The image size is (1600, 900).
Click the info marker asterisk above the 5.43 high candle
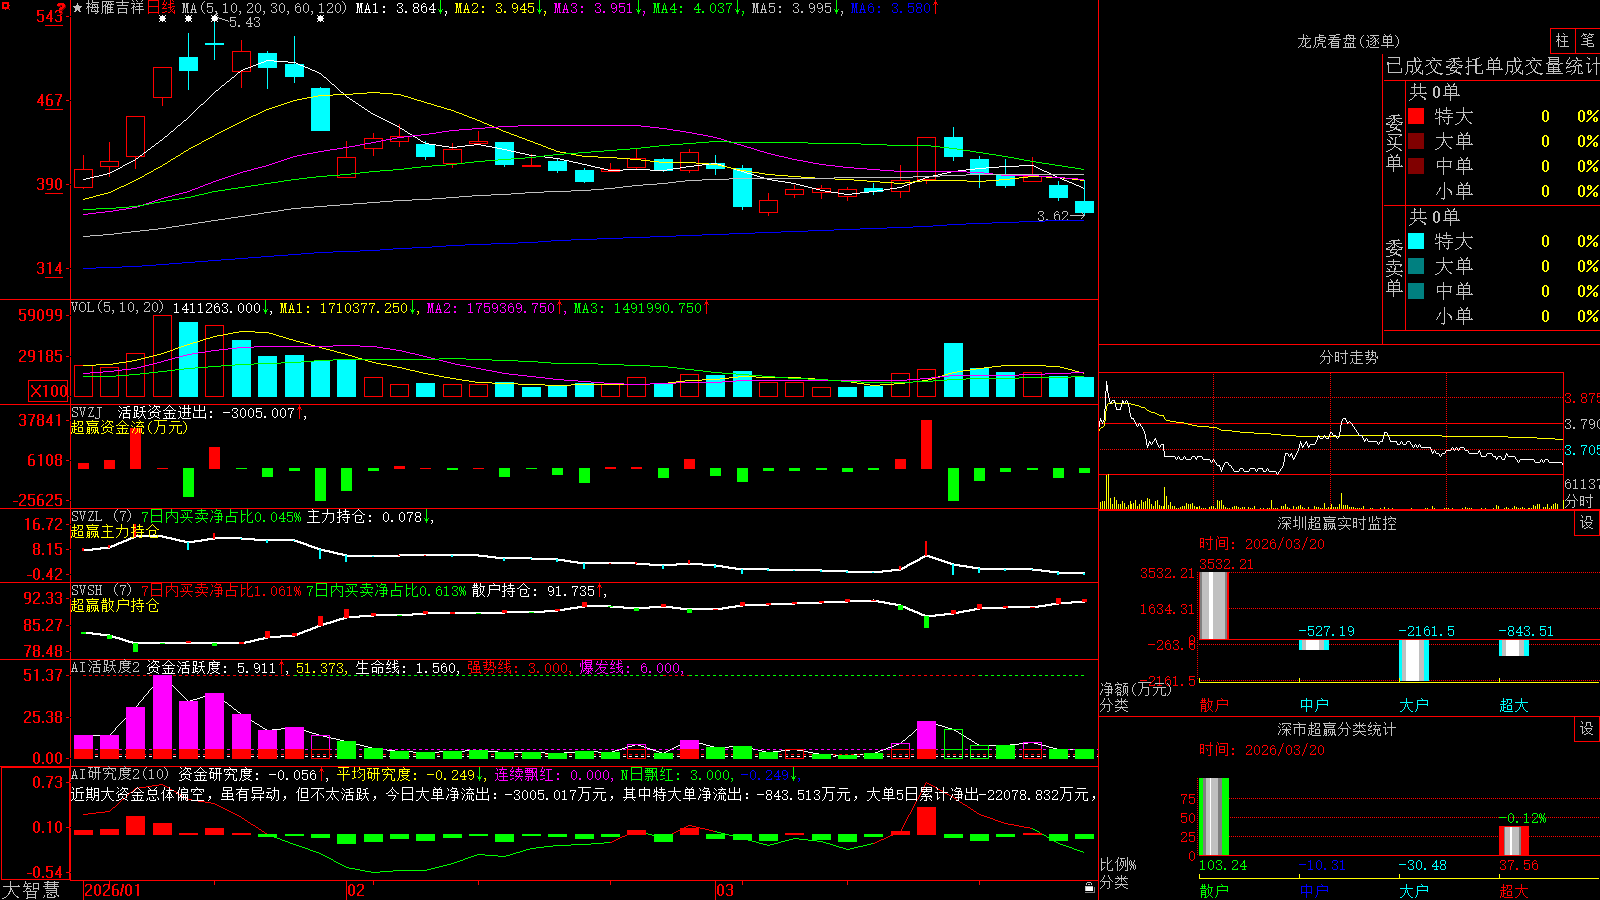coord(214,18)
